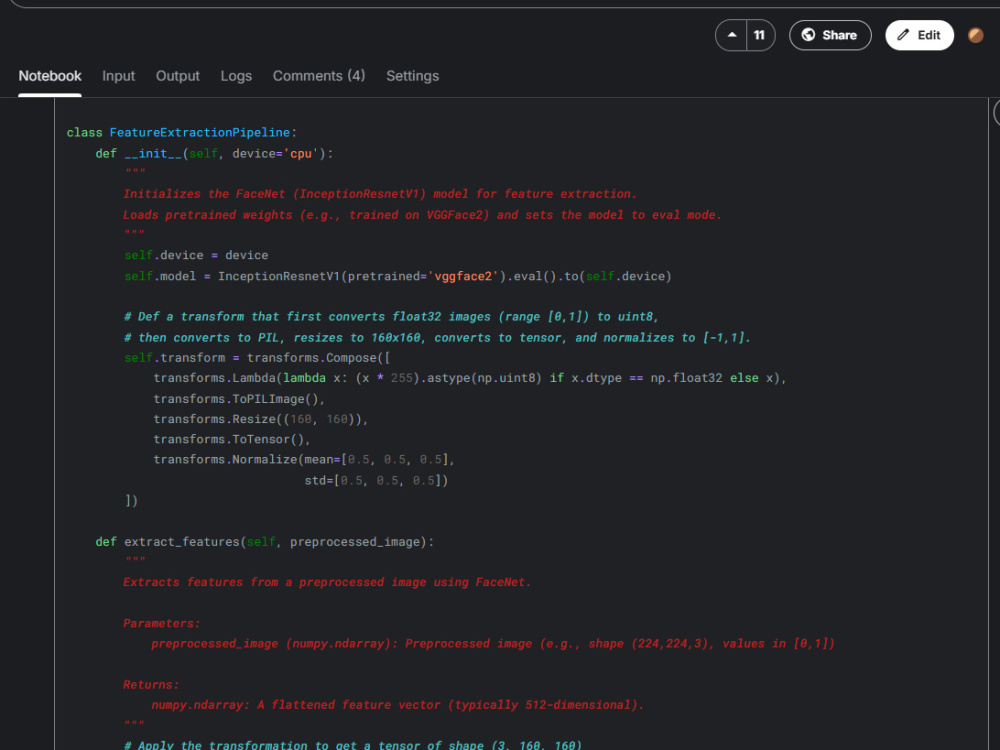Switch to the Input tab
This screenshot has height=750, width=1000.
pos(119,76)
